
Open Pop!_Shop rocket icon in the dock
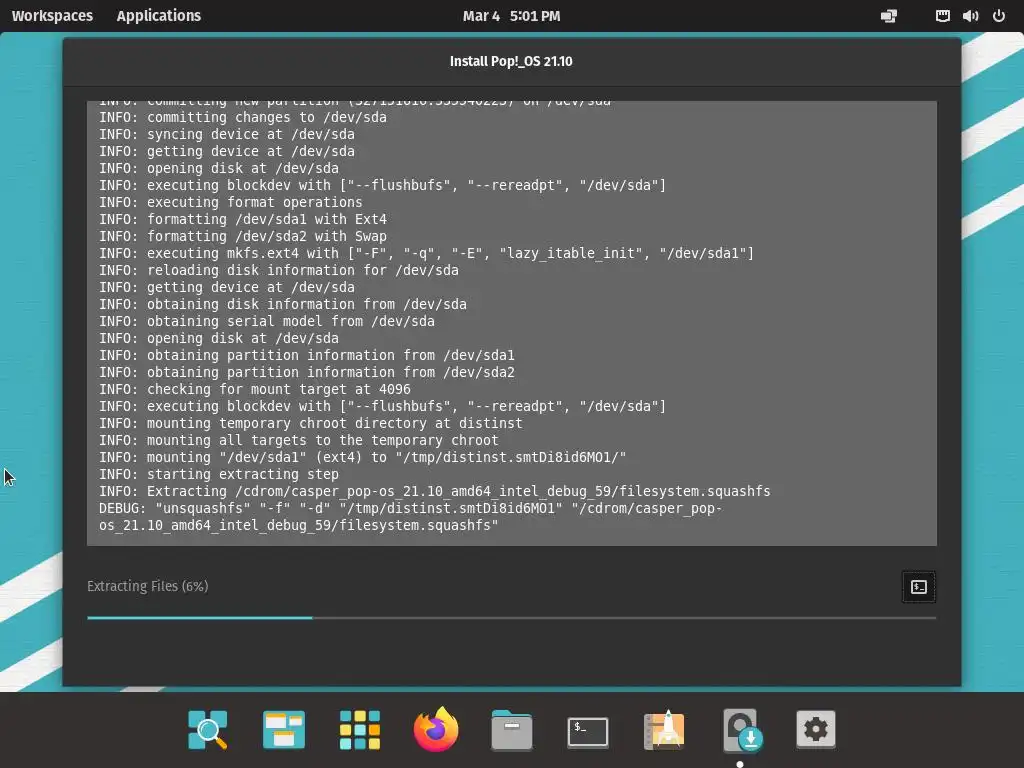664,729
